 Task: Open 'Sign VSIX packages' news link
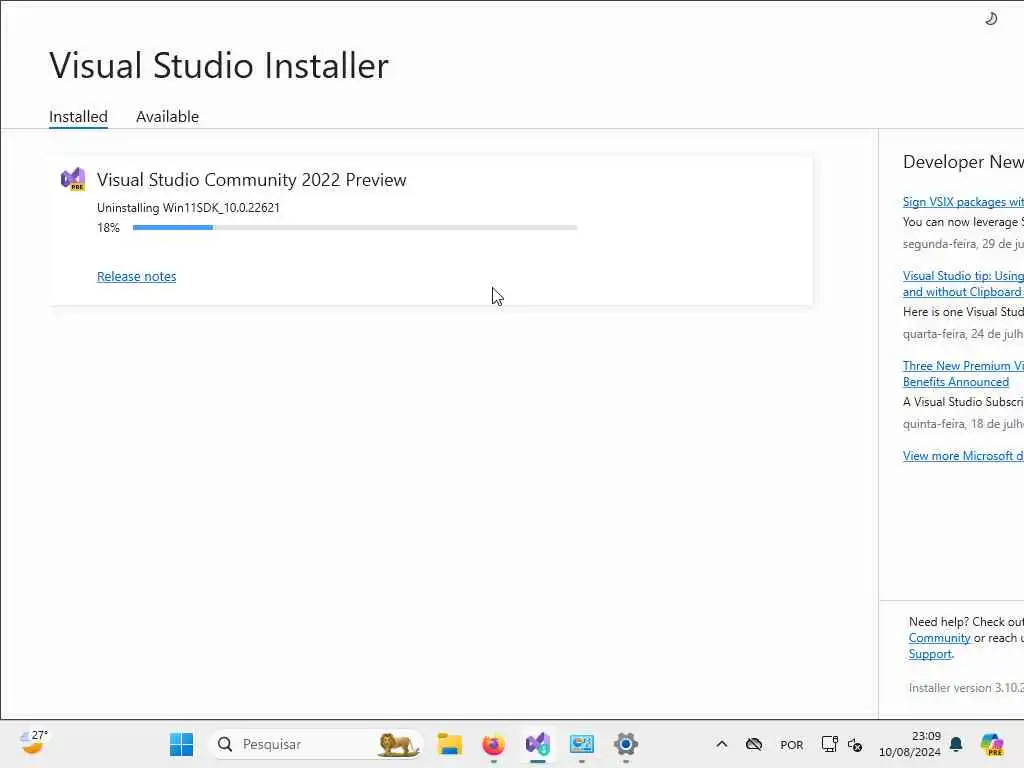point(963,202)
